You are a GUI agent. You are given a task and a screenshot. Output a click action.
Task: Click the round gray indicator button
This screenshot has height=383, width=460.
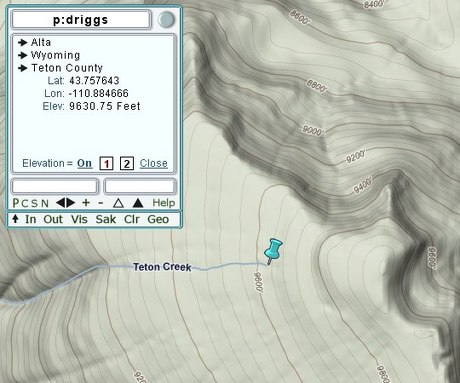click(x=166, y=20)
